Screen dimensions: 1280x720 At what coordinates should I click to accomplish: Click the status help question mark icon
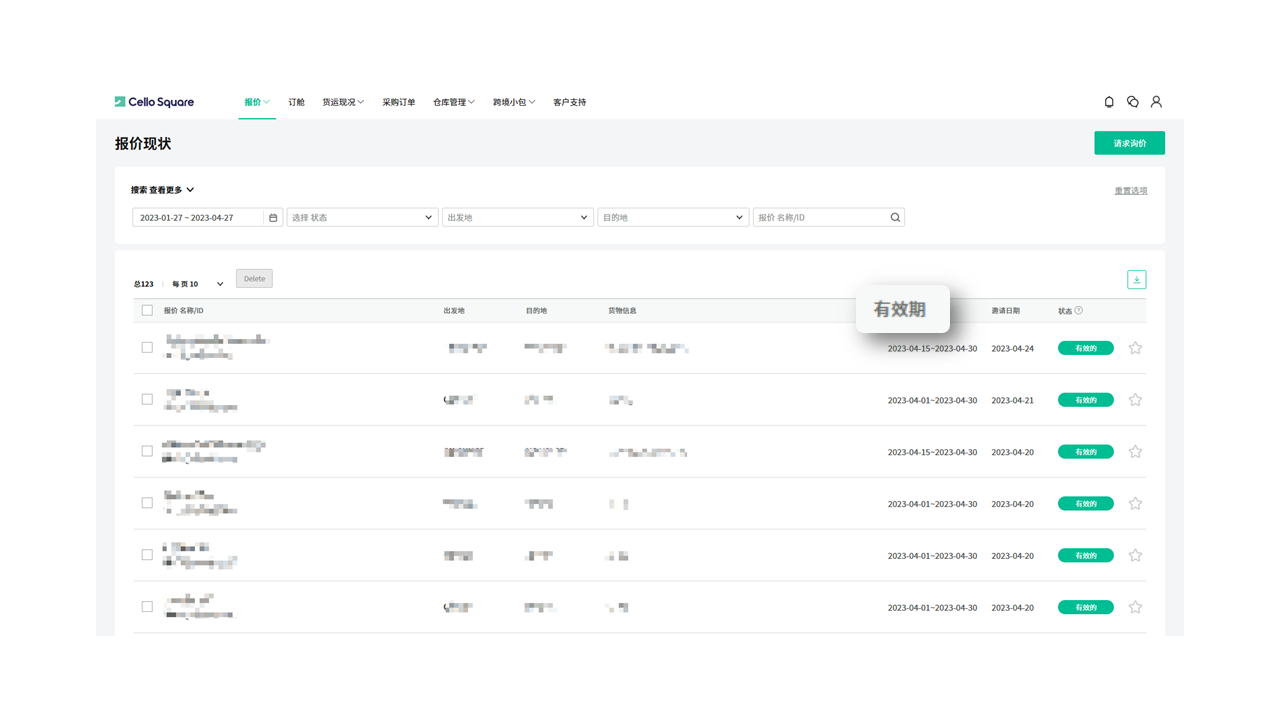click(x=1078, y=311)
